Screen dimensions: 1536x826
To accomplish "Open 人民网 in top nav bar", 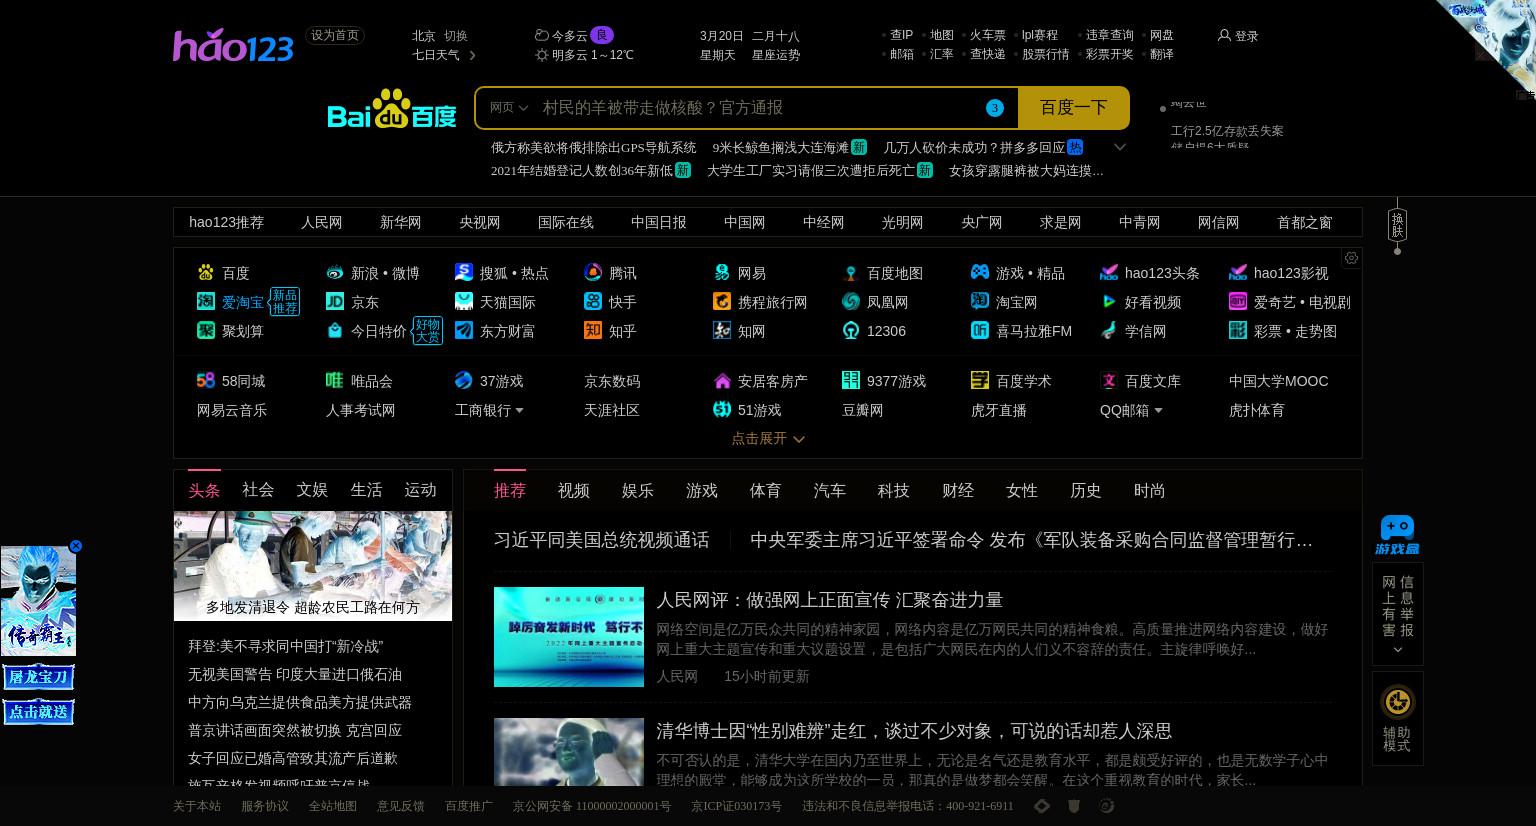I will pos(322,222).
